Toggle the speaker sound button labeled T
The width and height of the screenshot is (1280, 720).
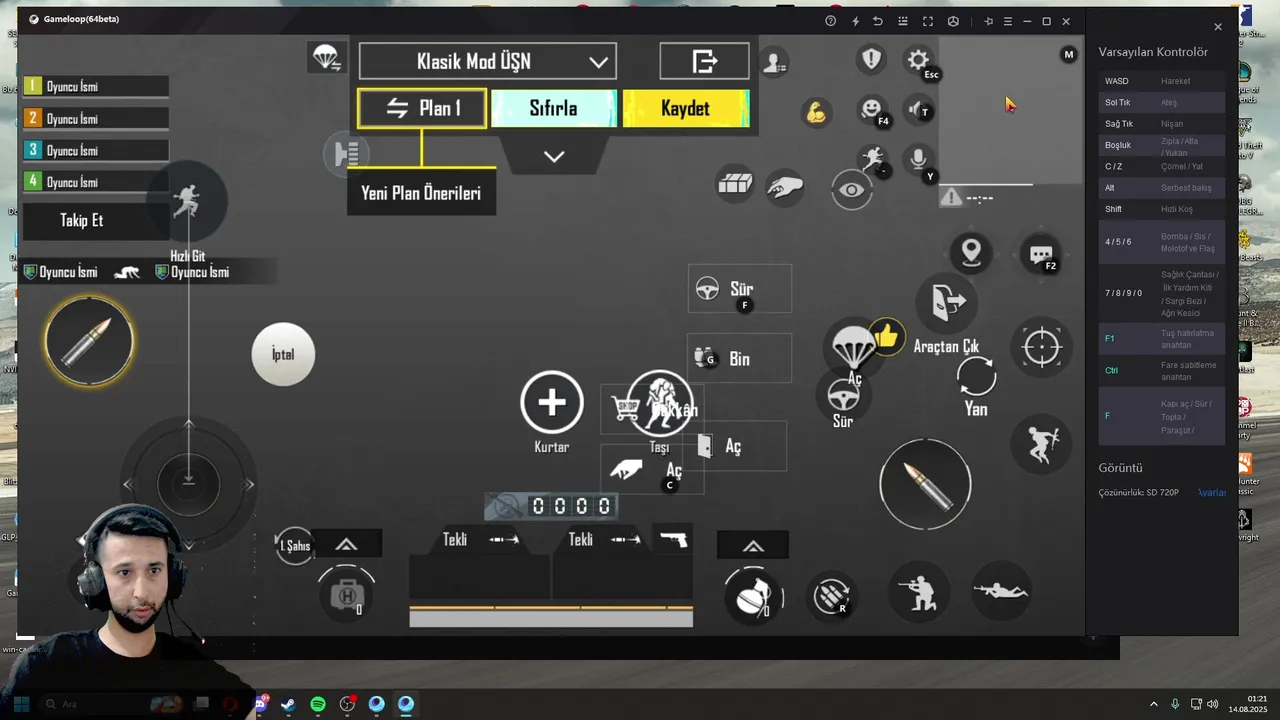coord(918,109)
